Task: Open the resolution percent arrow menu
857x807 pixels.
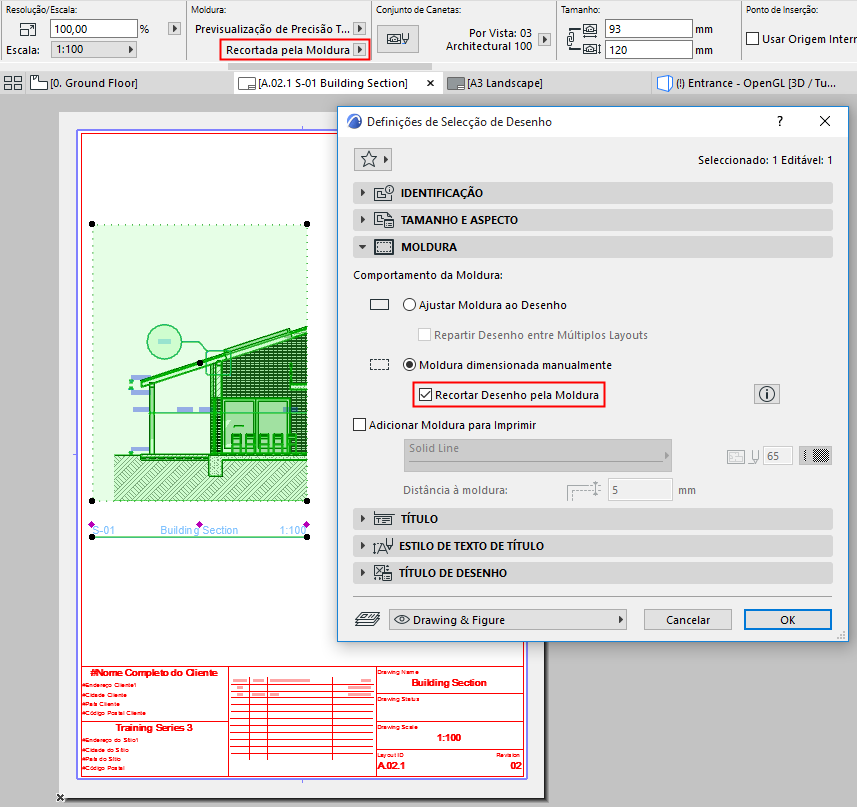Action: point(174,28)
